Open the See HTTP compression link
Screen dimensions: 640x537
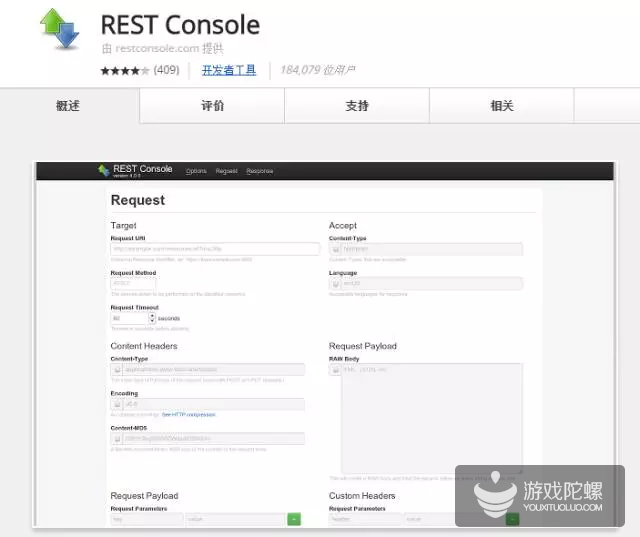click(x=189, y=415)
